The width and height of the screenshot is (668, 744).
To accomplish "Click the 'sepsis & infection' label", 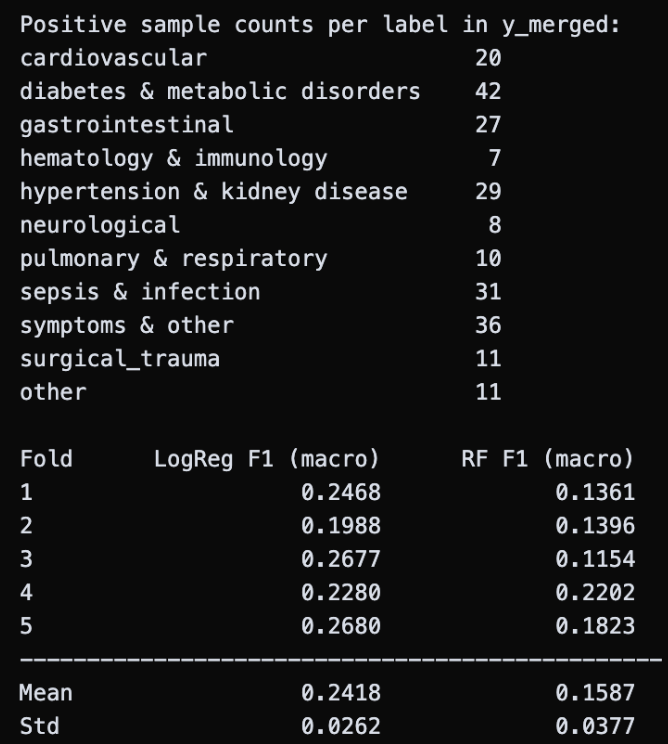I will pos(140,292).
